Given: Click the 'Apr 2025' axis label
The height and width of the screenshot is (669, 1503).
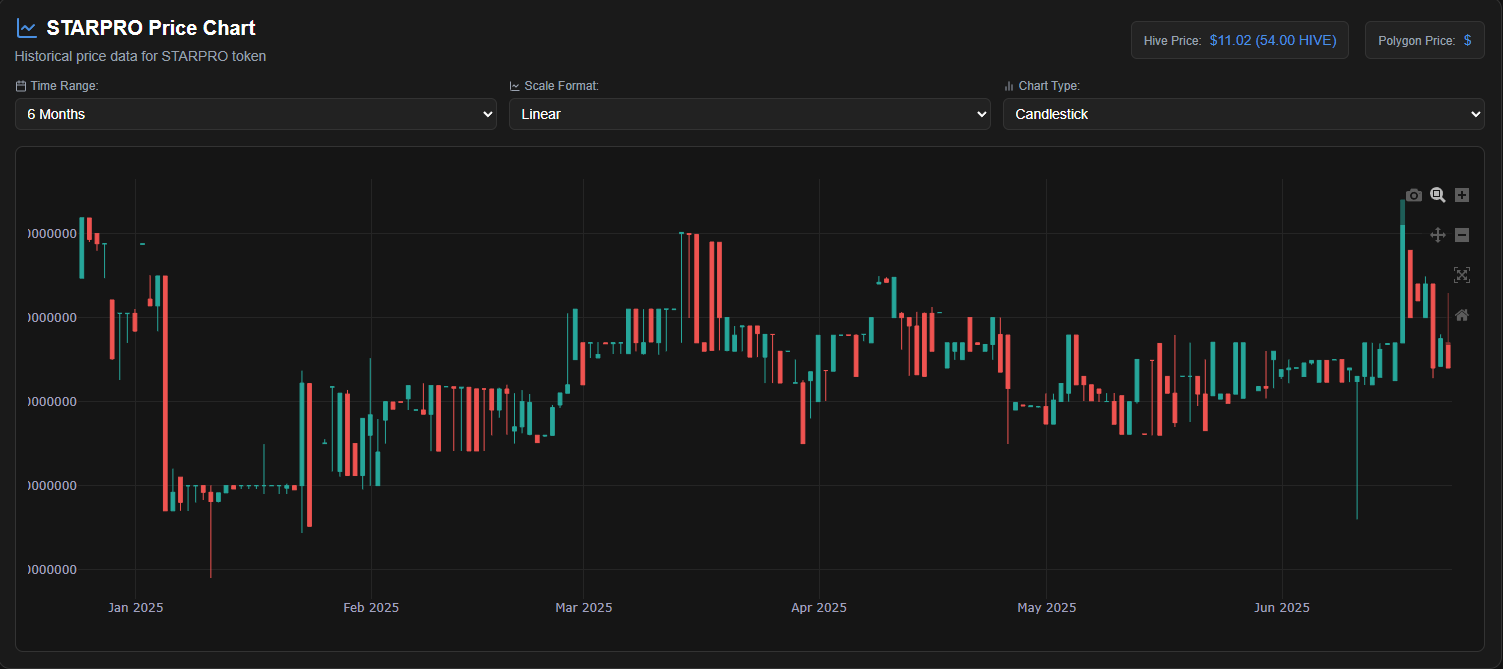Looking at the screenshot, I should coord(819,608).
